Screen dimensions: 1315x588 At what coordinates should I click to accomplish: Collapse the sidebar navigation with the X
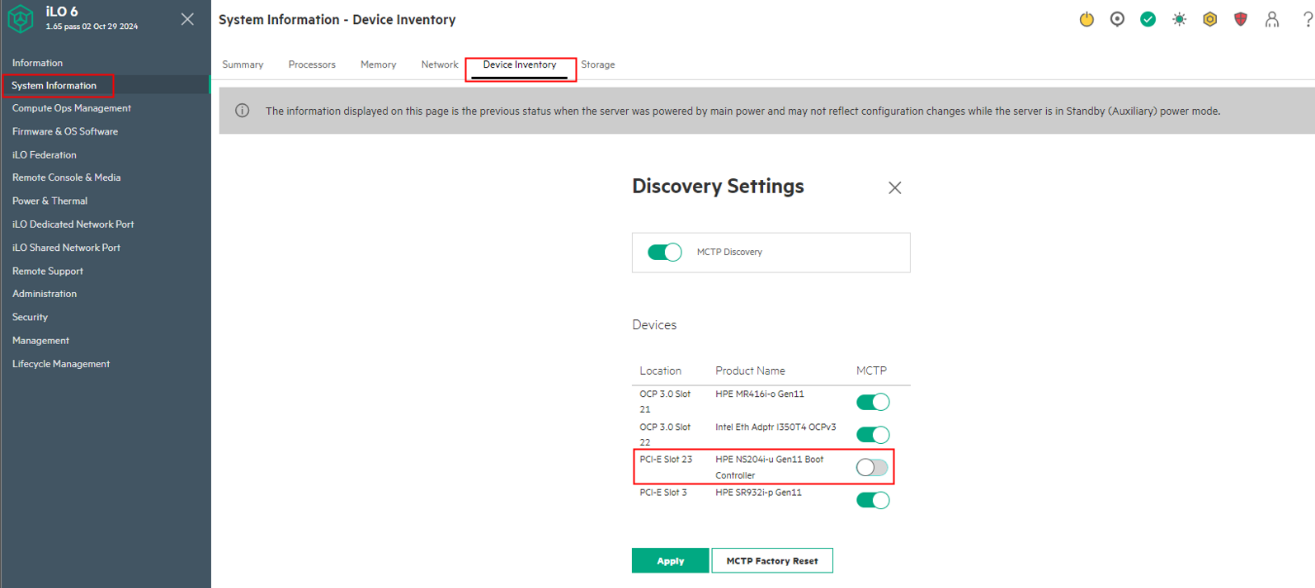187,19
